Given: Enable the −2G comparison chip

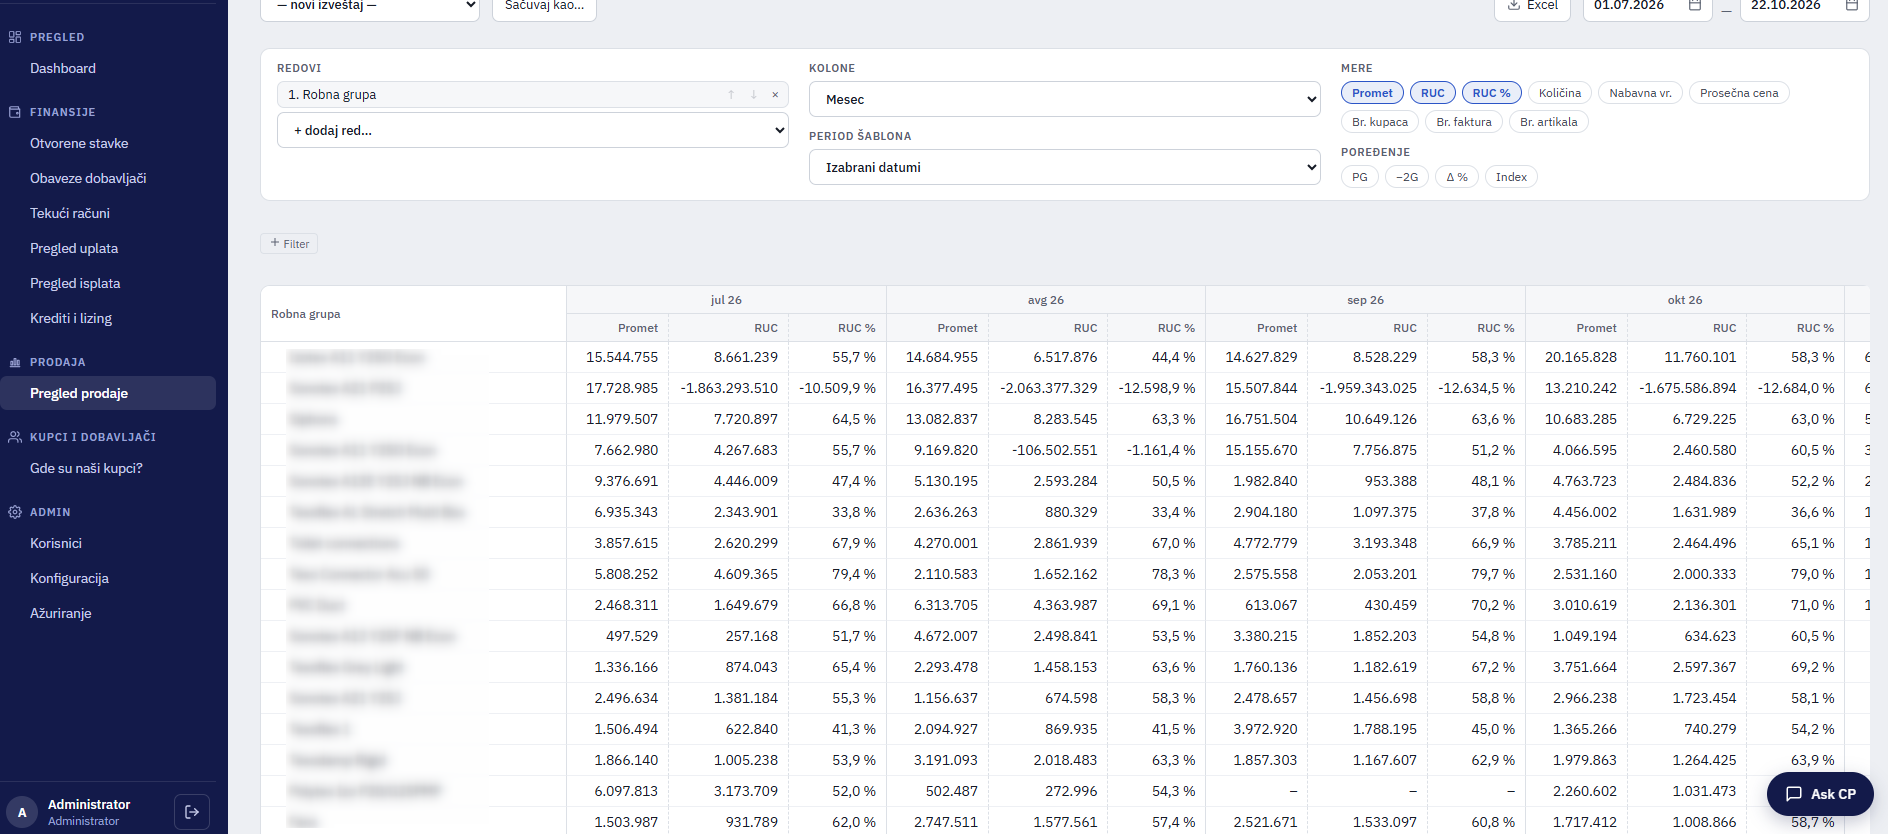Looking at the screenshot, I should point(1407,177).
